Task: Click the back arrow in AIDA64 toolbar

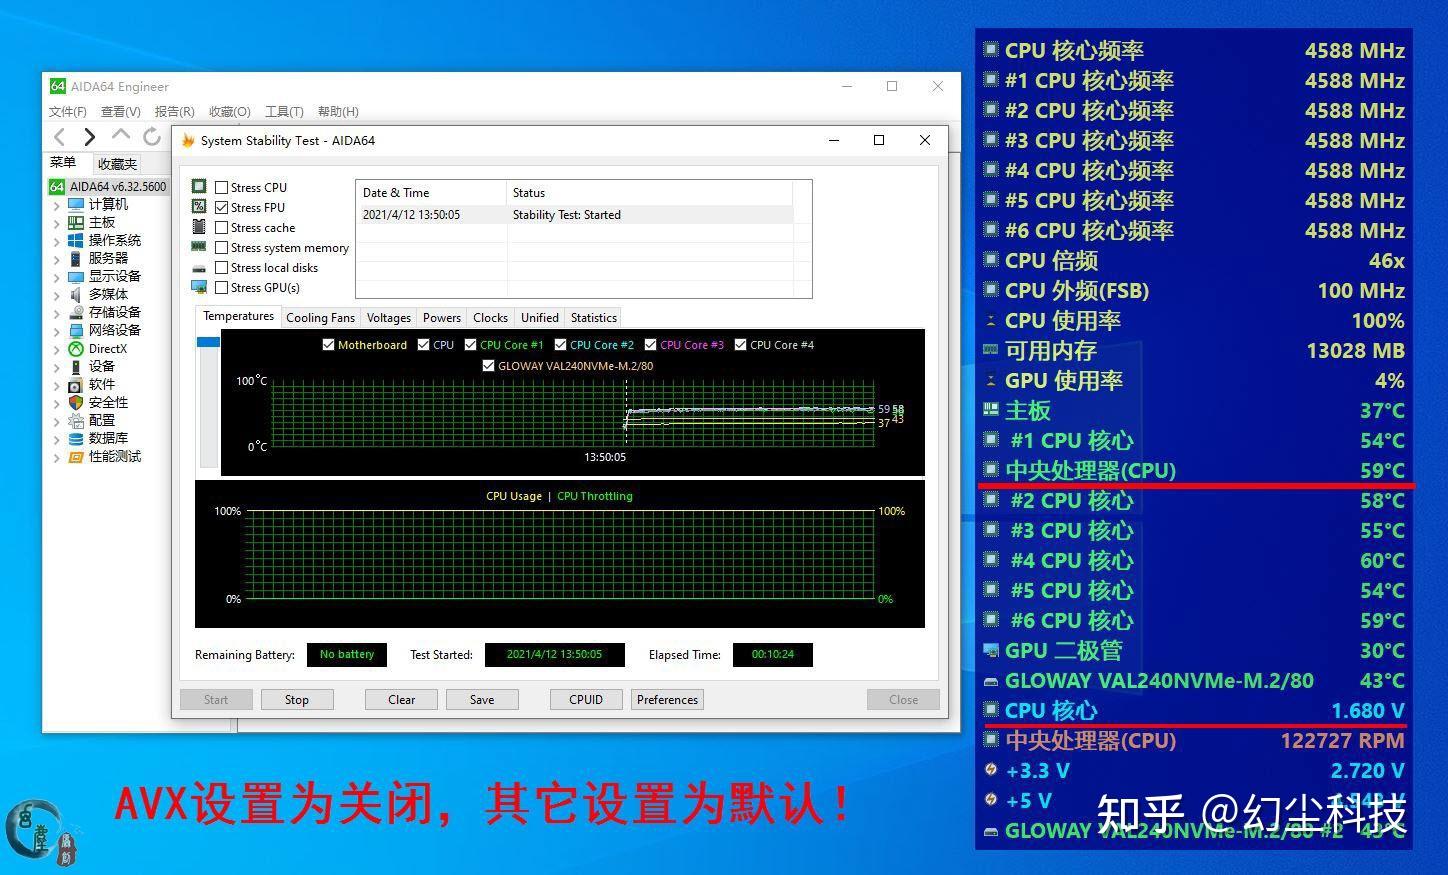Action: coord(59,137)
